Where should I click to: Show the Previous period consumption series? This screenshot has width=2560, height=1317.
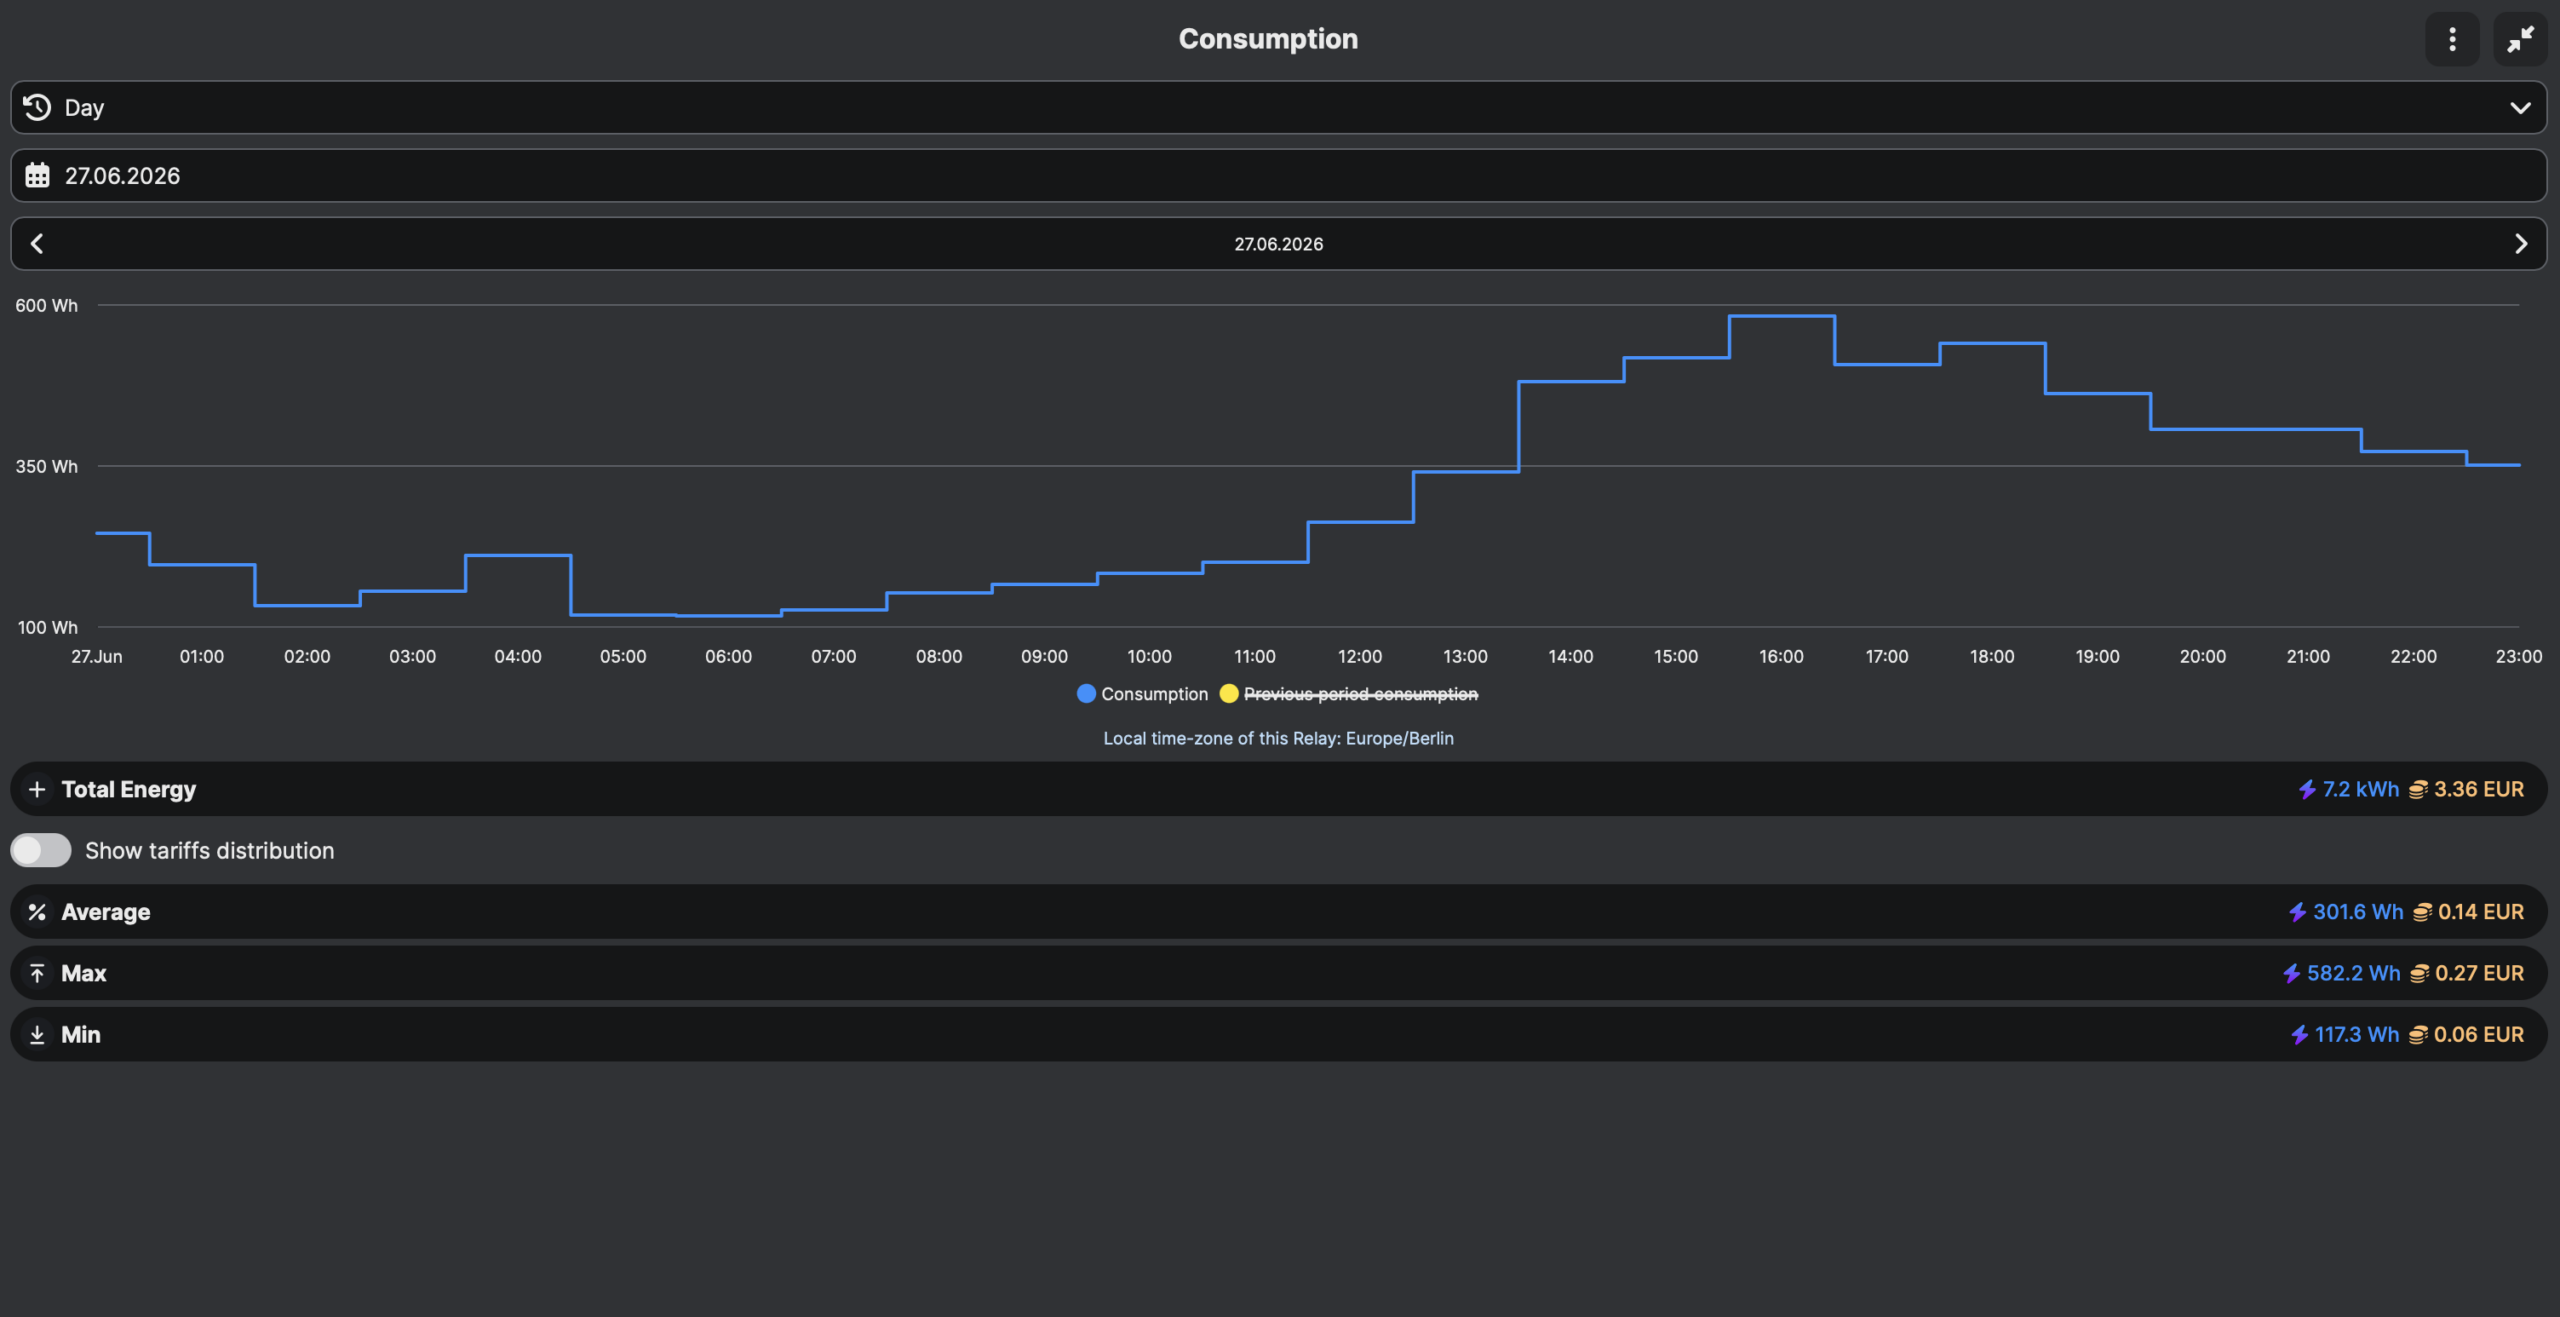pos(1348,694)
